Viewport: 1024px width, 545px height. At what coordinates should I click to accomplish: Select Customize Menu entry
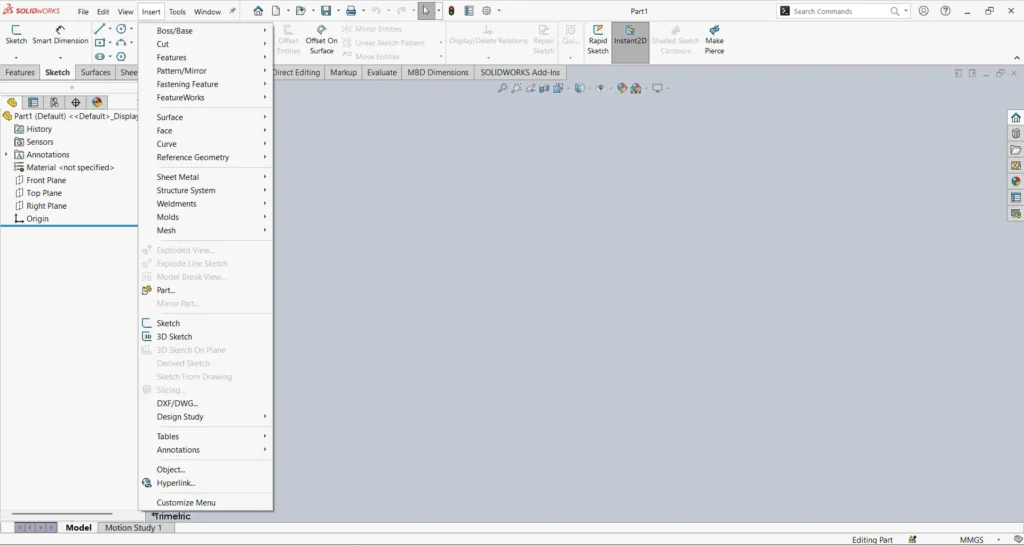[x=206, y=503]
